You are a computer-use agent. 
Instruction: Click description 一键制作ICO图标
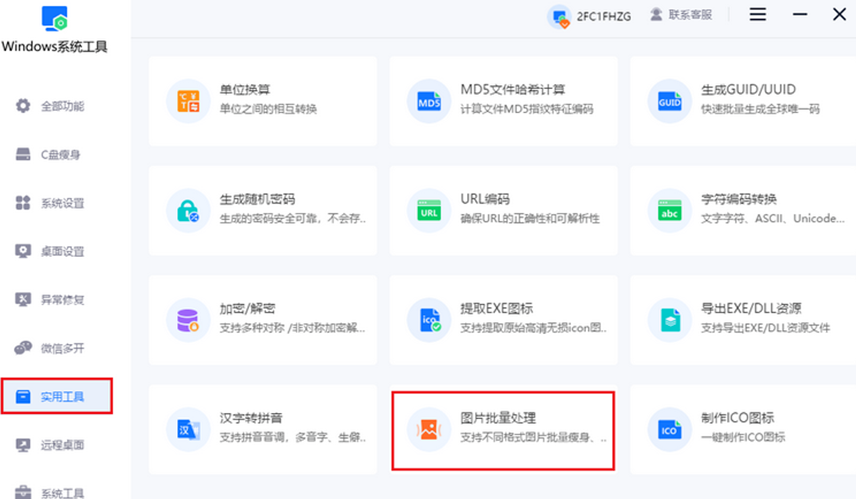743,437
